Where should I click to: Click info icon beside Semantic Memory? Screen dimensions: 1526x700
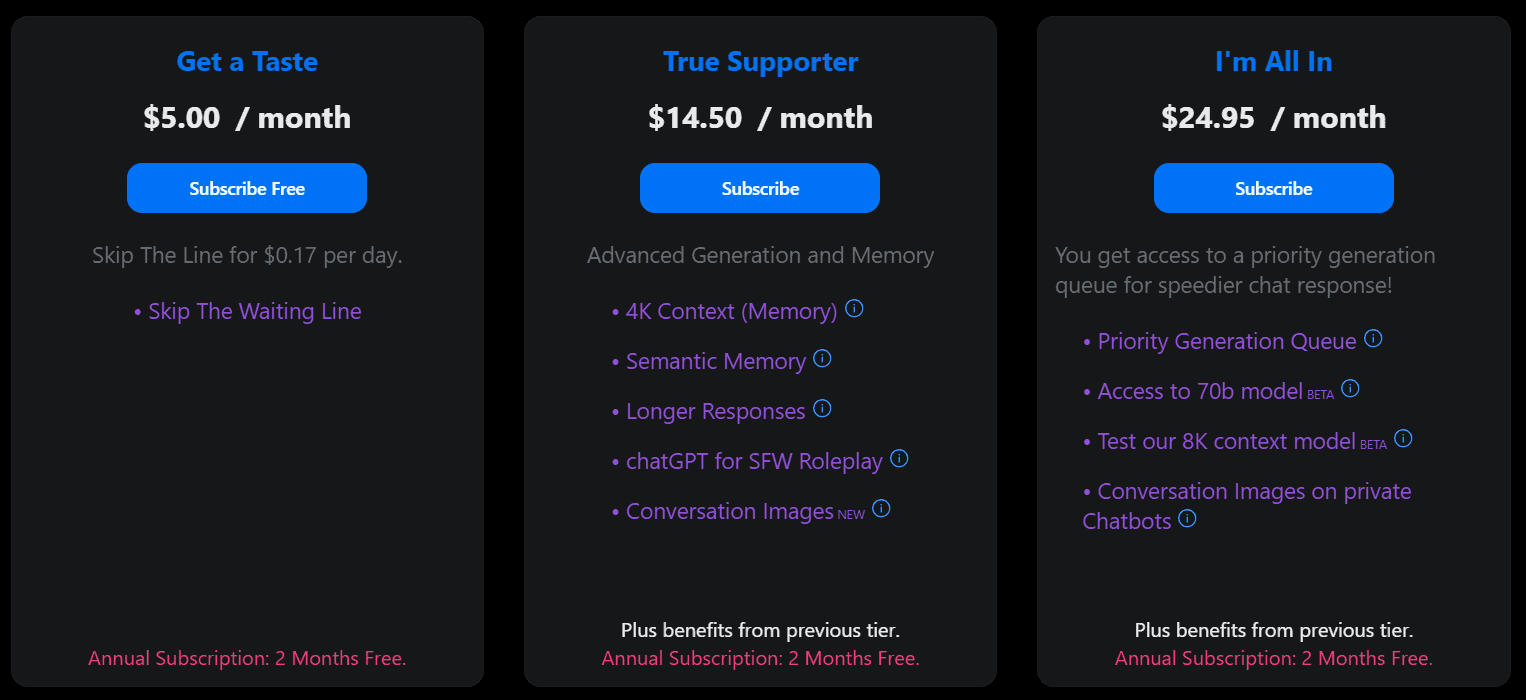[822, 359]
